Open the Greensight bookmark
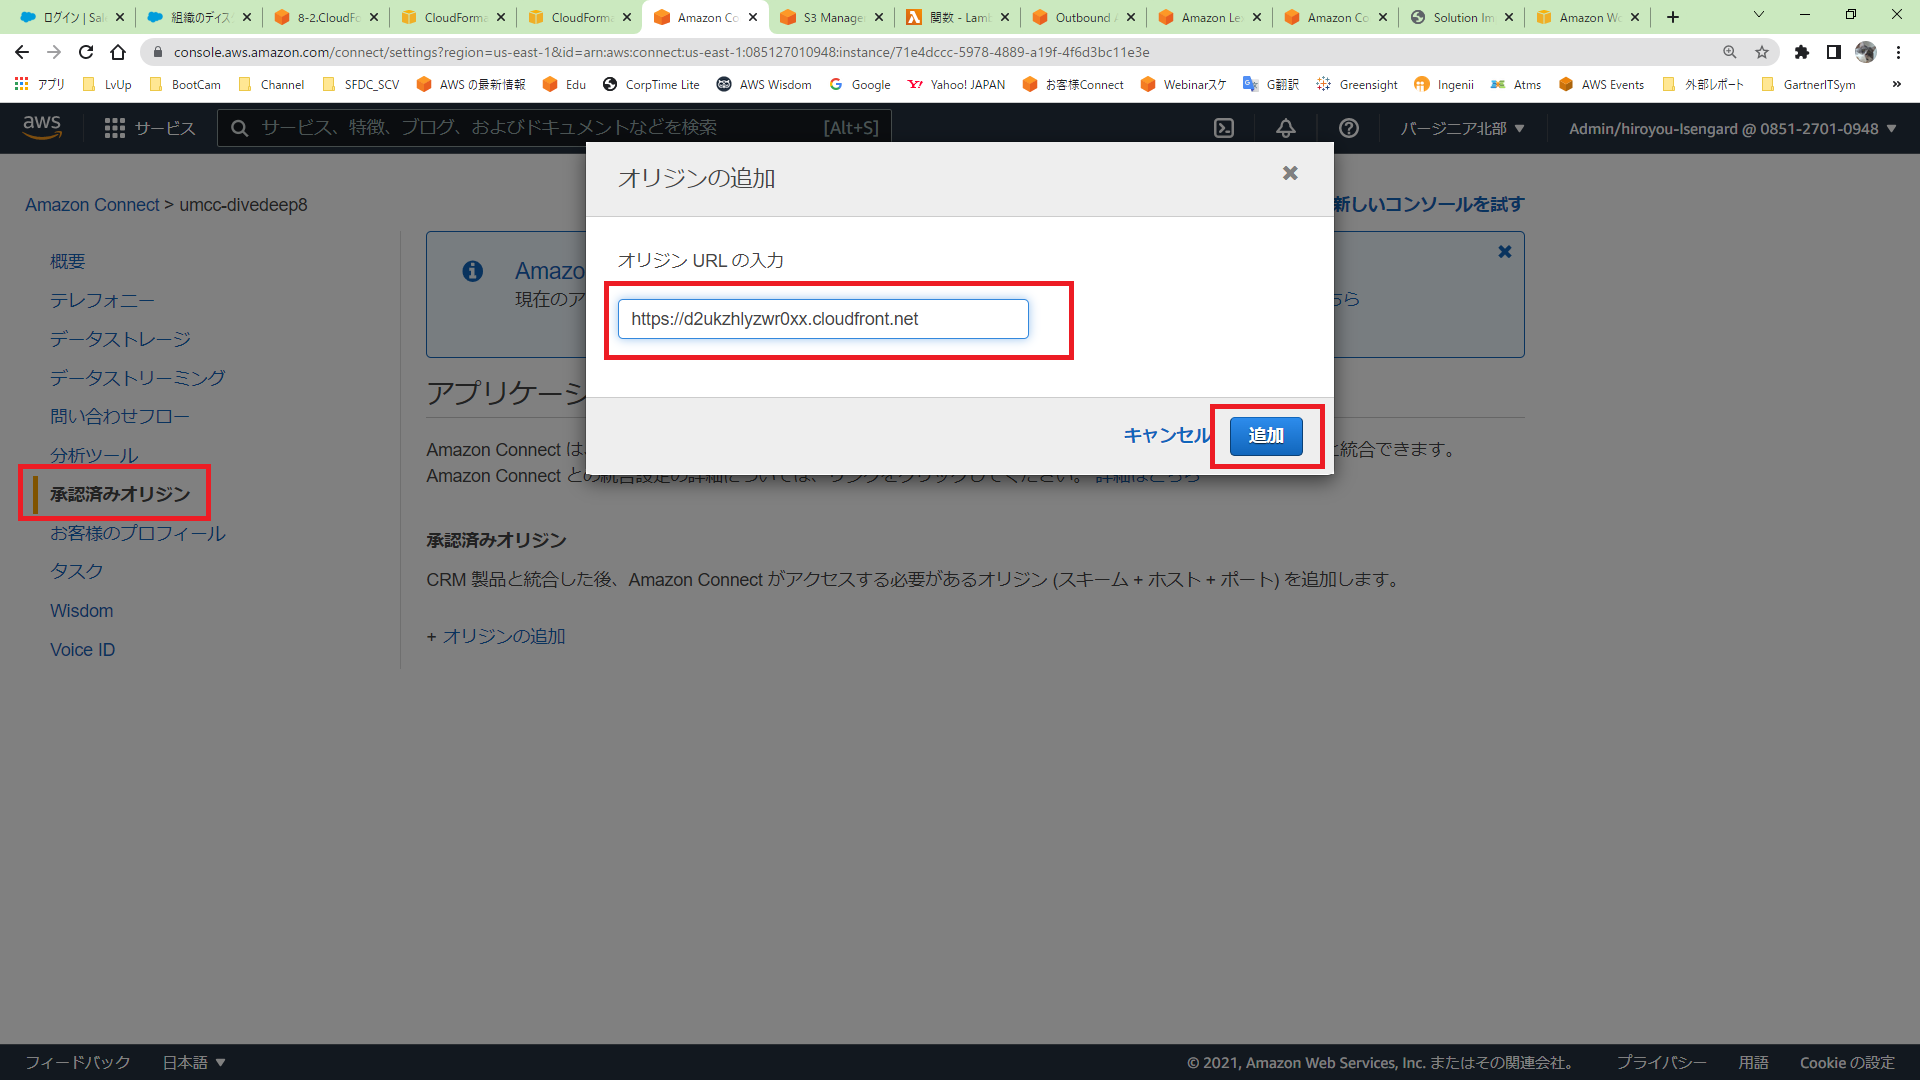1920x1080 pixels. coord(1357,84)
